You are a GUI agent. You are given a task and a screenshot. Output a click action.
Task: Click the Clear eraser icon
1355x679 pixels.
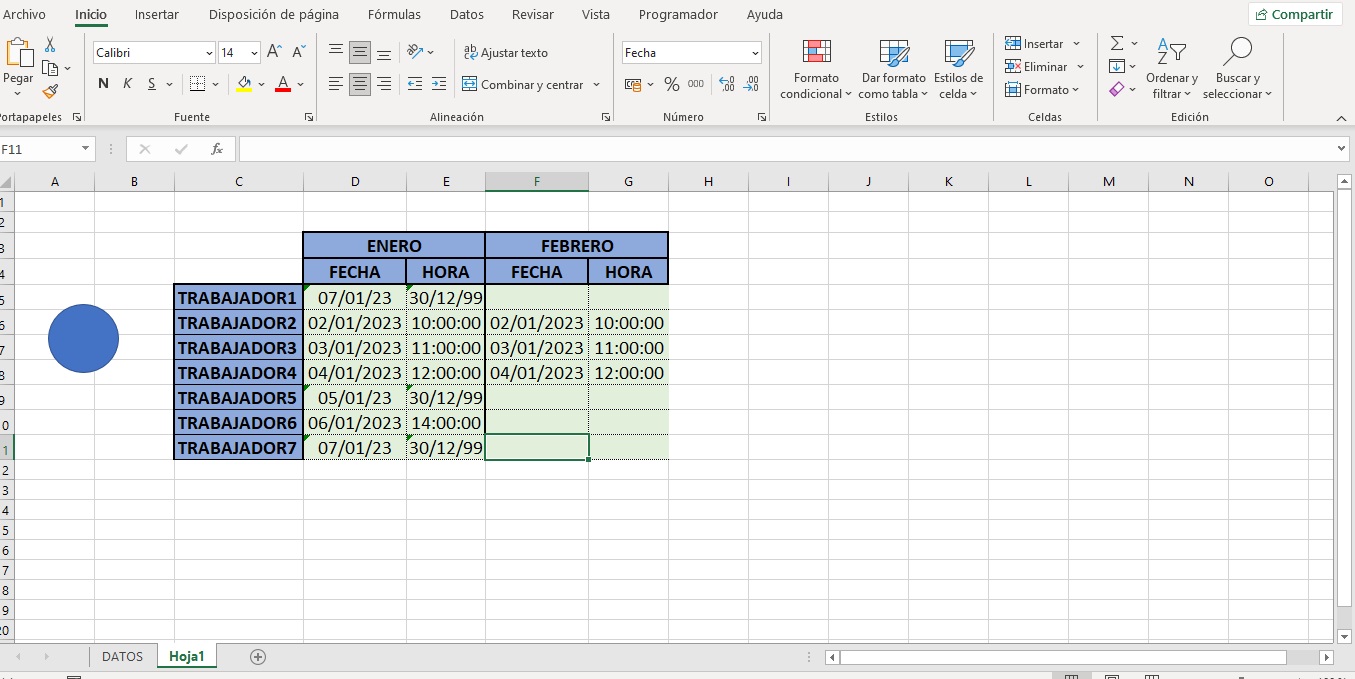click(1117, 89)
